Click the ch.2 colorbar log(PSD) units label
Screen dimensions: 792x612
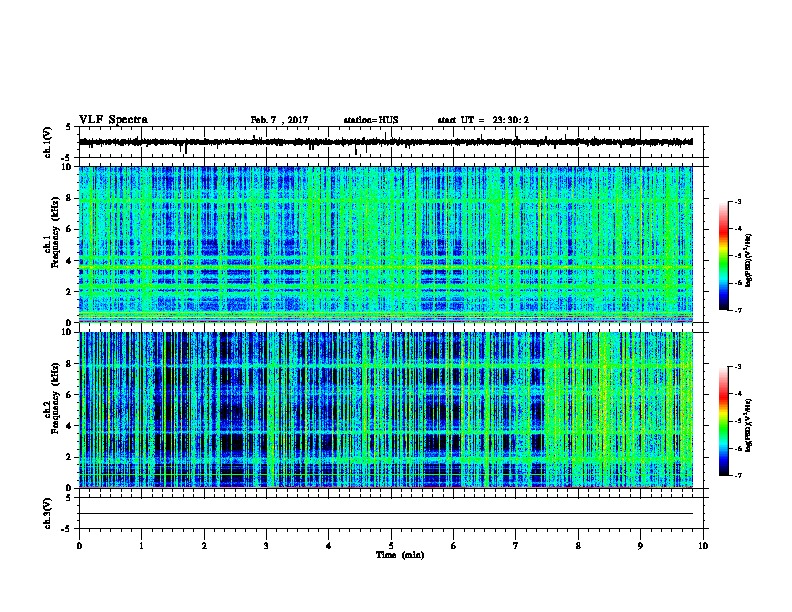click(749, 425)
